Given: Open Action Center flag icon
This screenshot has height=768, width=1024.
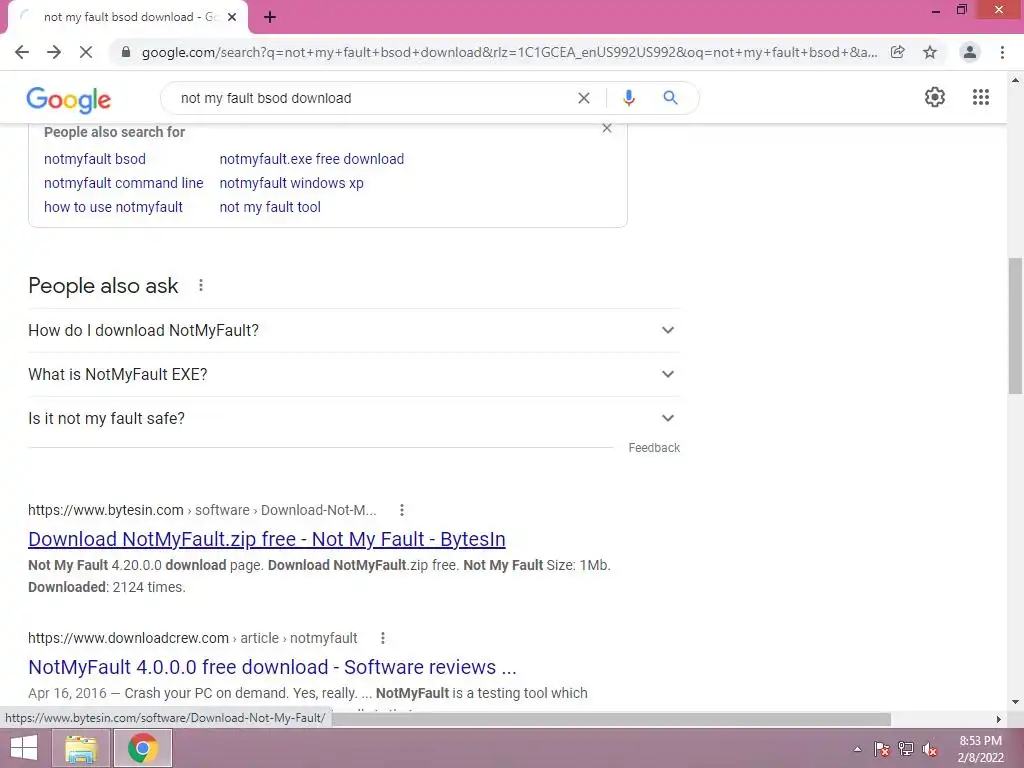Looking at the screenshot, I should pos(882,749).
